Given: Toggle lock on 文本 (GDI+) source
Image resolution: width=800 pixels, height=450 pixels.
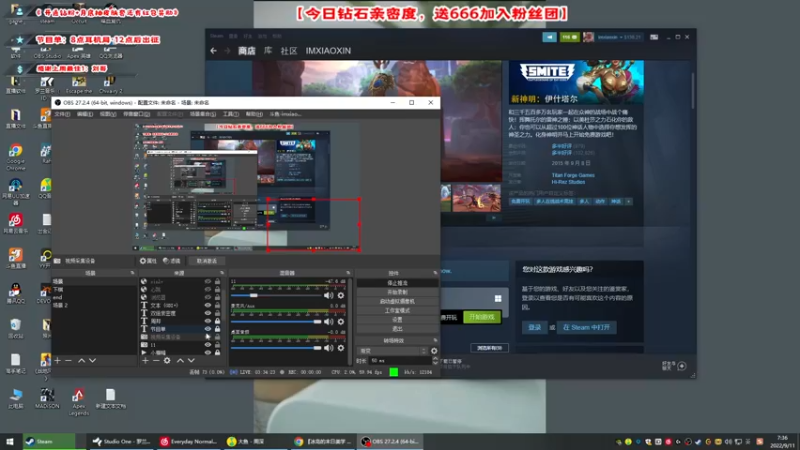Looking at the screenshot, I should [x=218, y=305].
